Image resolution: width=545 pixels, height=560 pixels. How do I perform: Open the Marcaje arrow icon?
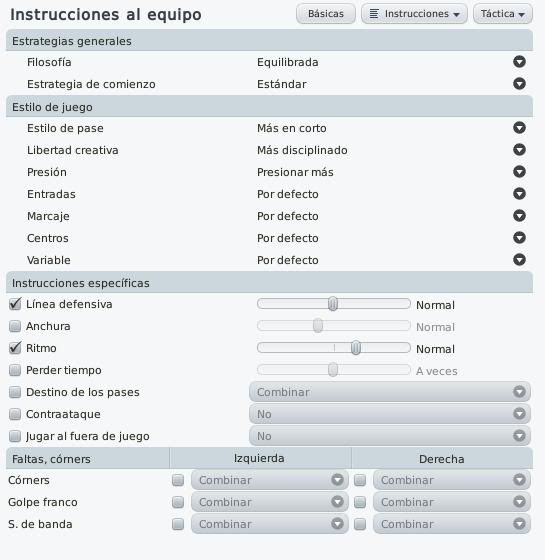(x=519, y=216)
